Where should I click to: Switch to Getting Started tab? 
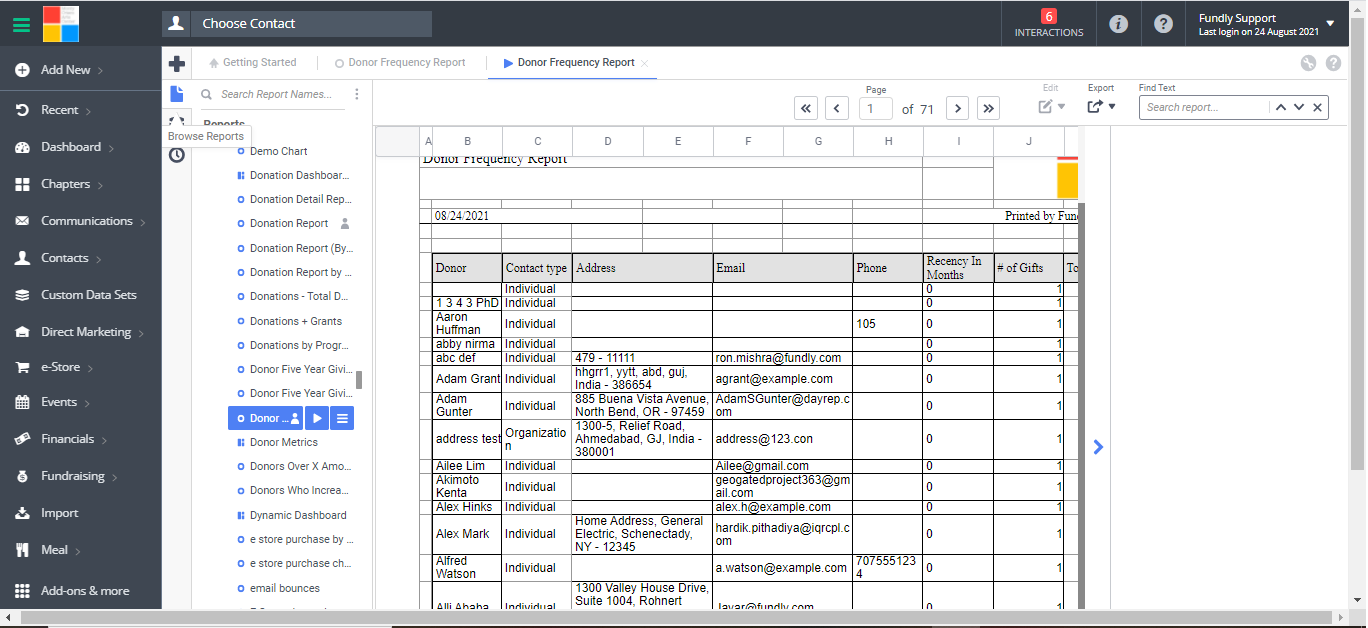tap(252, 63)
